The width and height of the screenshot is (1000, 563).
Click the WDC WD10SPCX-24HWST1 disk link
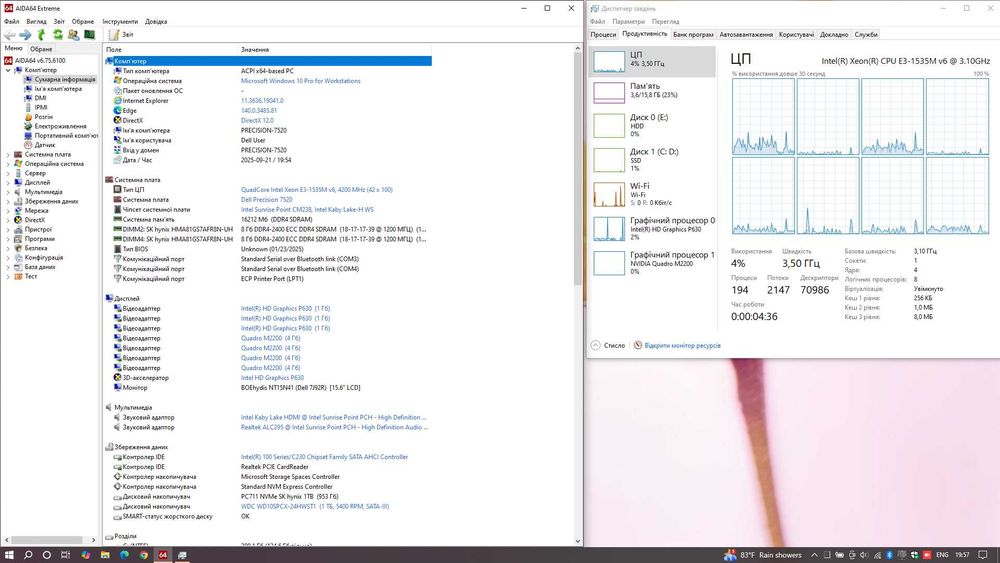[314, 506]
